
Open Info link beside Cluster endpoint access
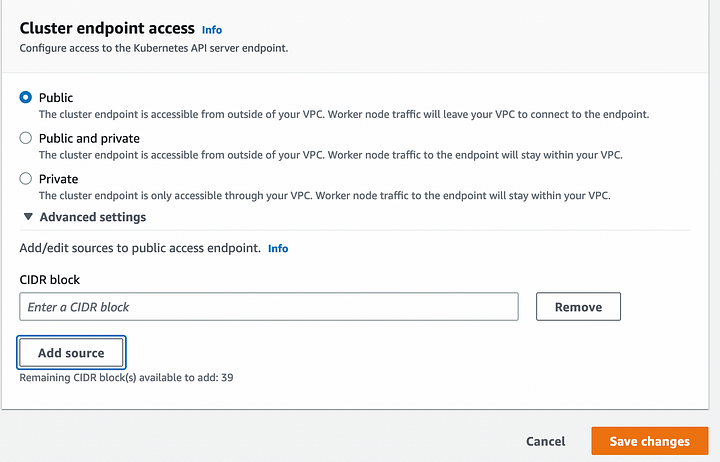[212, 30]
